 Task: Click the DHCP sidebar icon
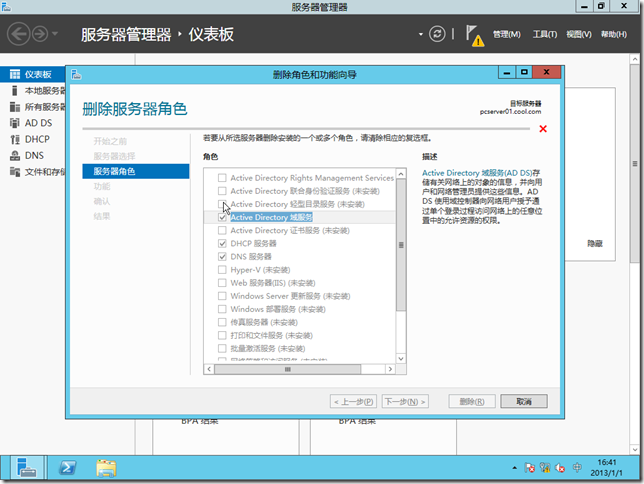coord(15,139)
